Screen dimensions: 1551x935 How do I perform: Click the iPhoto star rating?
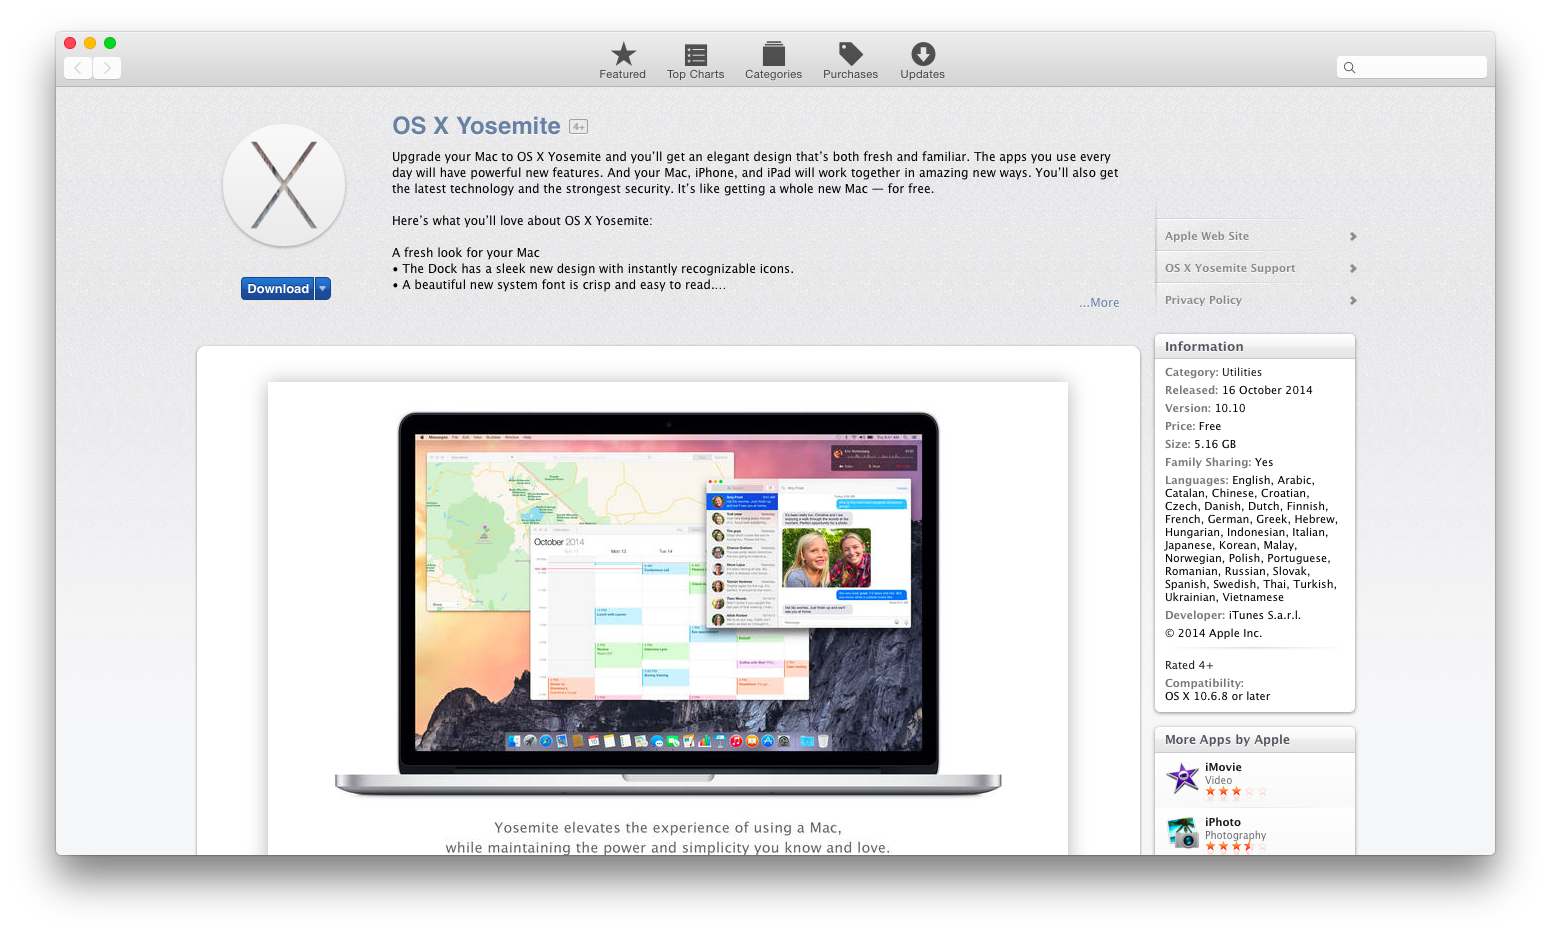tap(1236, 846)
